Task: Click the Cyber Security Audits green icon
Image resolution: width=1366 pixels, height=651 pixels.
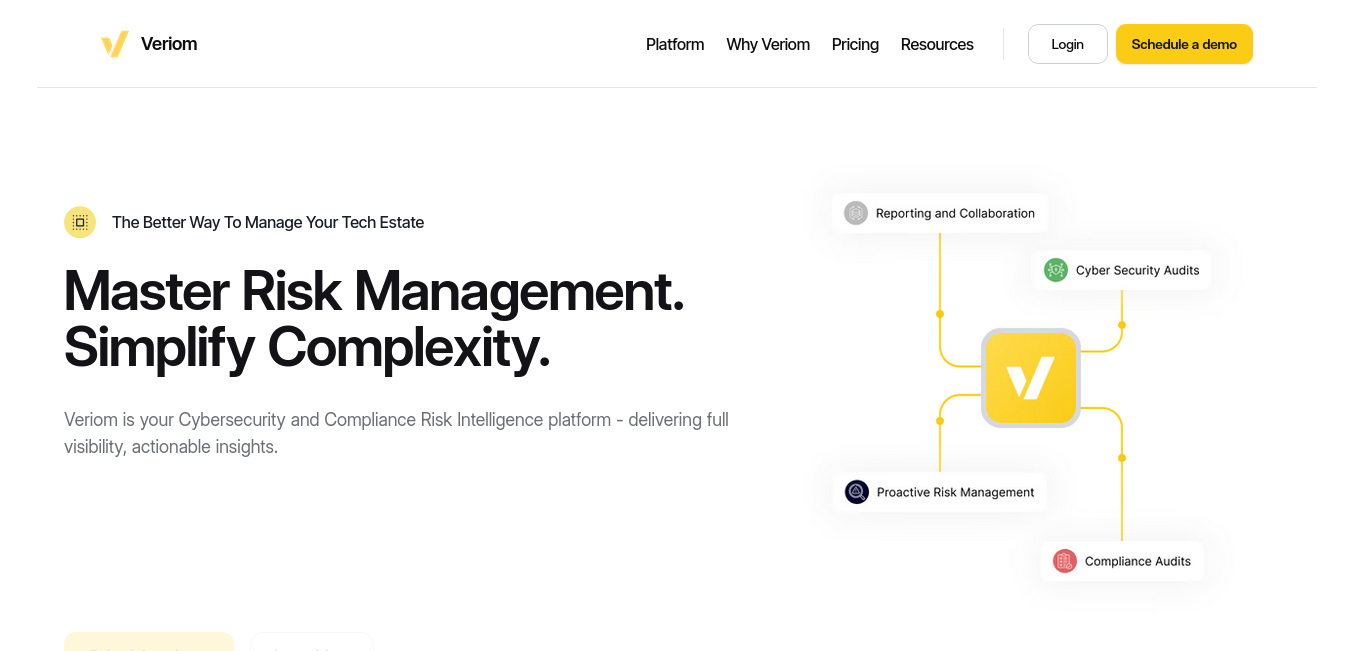Action: 1056,270
